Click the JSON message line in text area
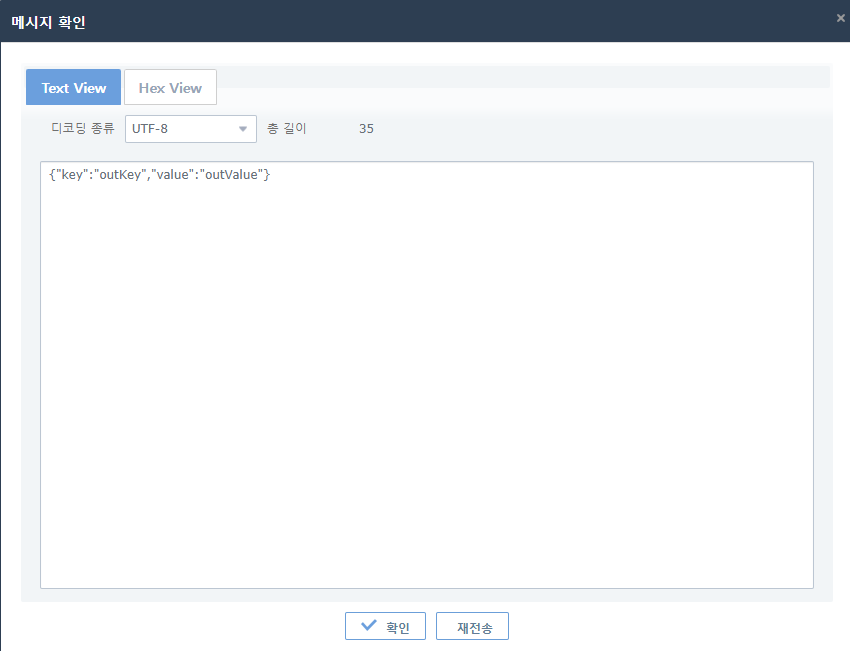The height and width of the screenshot is (651, 850). 160,175
